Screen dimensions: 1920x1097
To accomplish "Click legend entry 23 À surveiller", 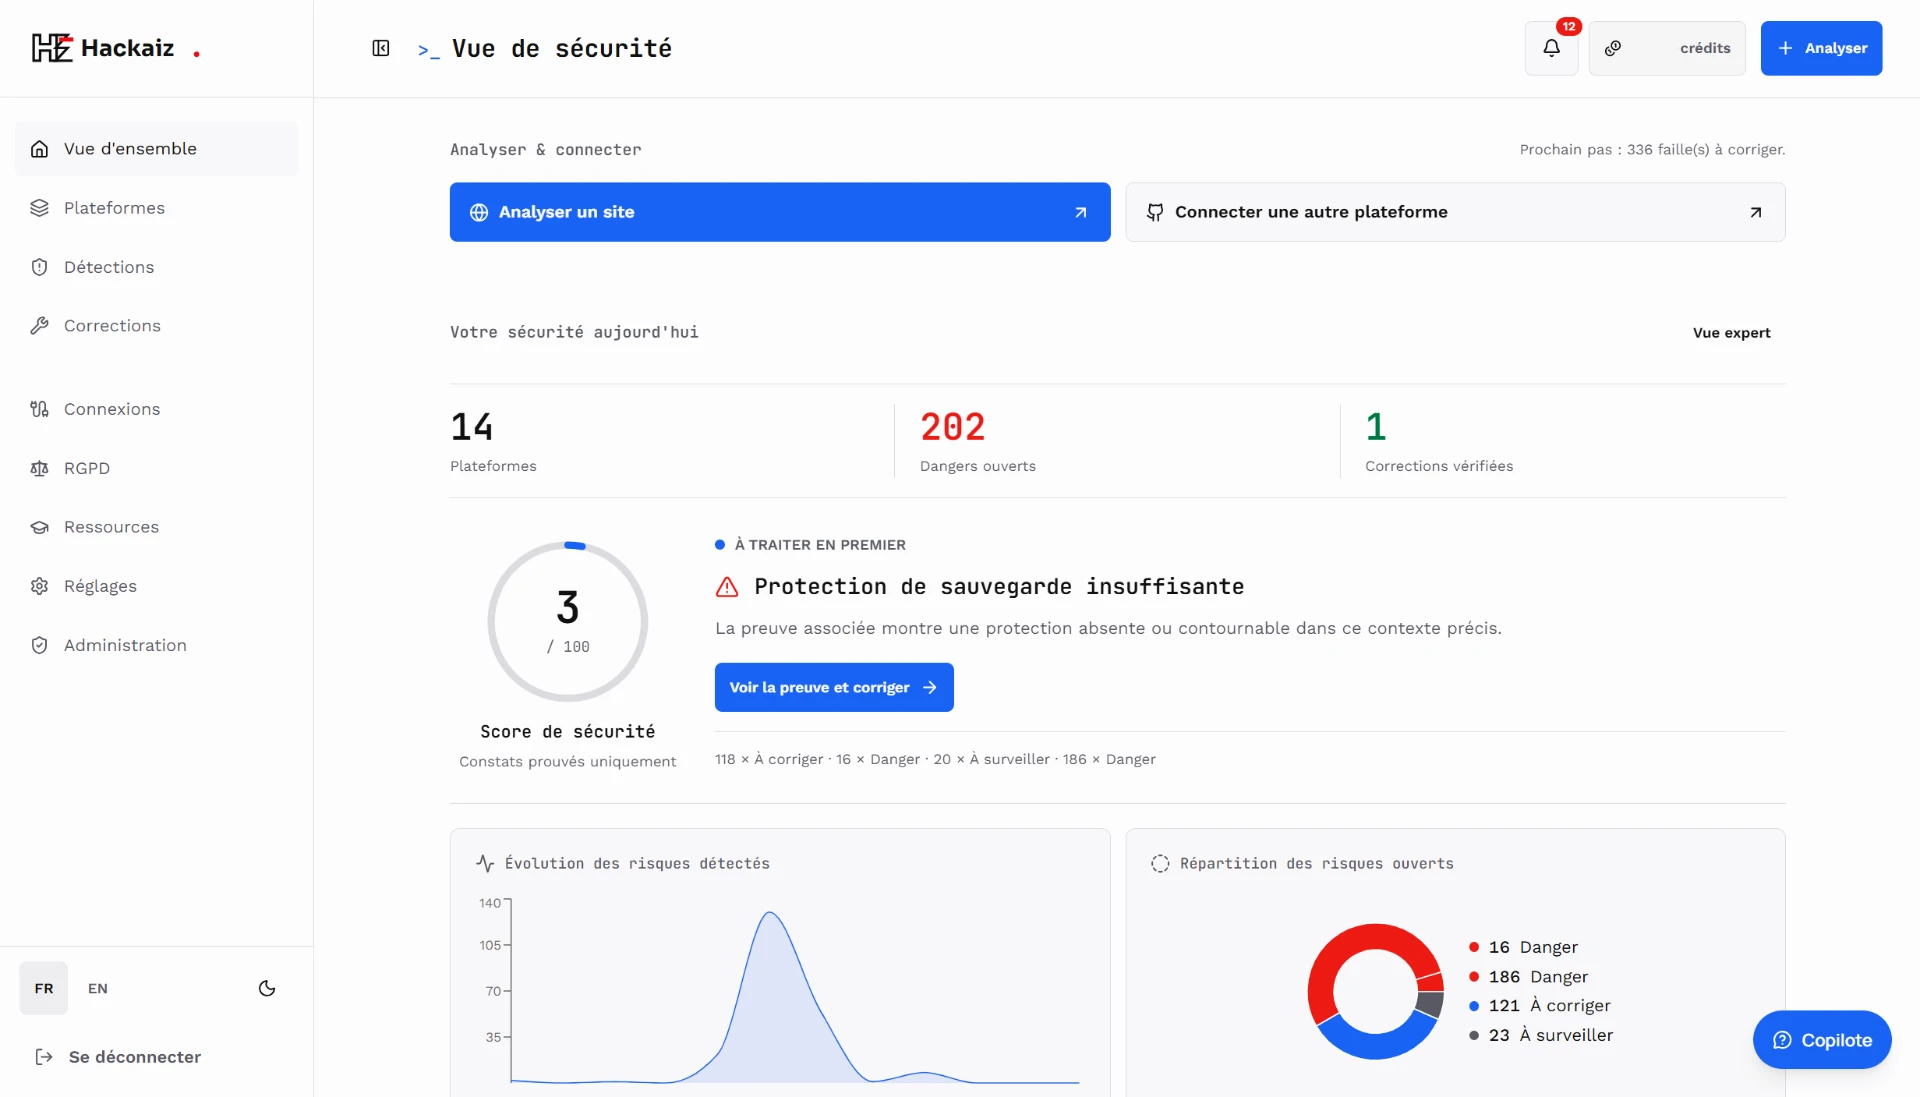I will 1541,1035.
